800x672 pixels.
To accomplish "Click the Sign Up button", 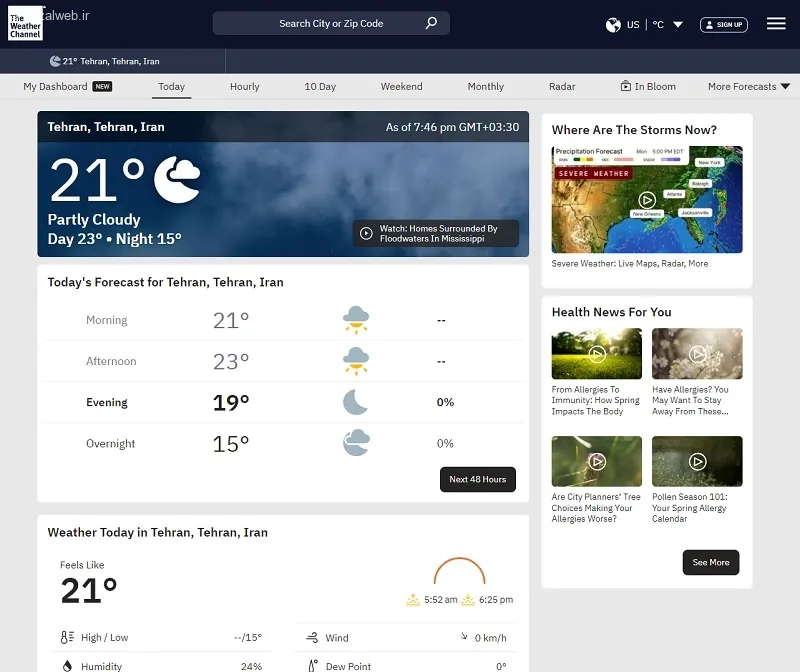I will point(724,24).
